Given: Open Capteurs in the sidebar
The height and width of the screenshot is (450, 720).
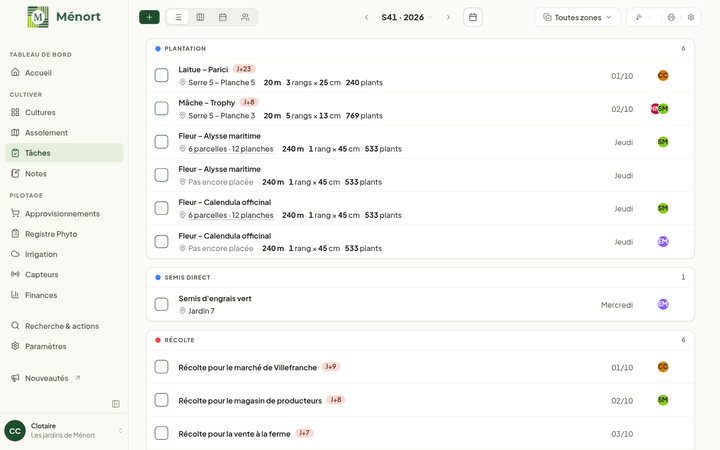Looking at the screenshot, I should tap(64, 274).
